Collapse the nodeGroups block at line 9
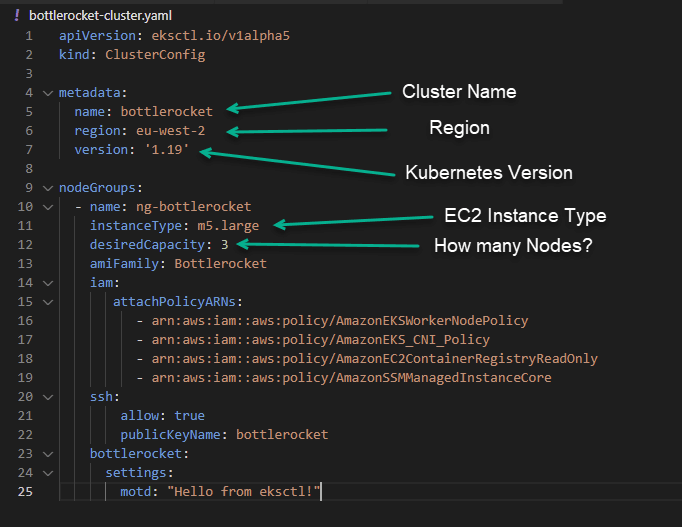682x527 pixels. [48, 188]
